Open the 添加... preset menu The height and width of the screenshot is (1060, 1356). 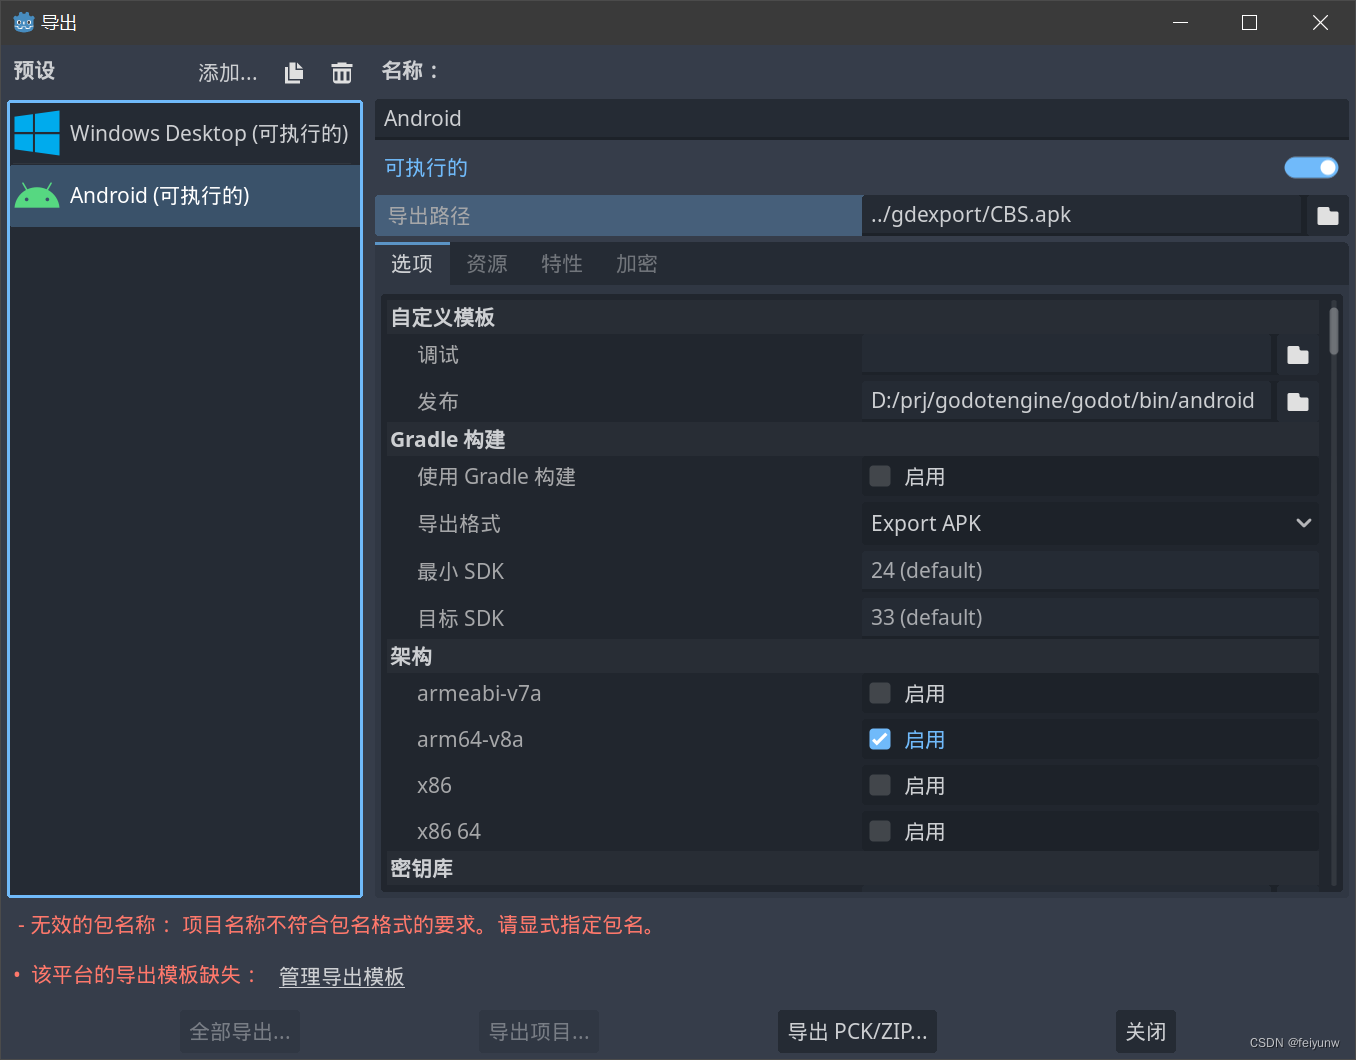click(228, 73)
